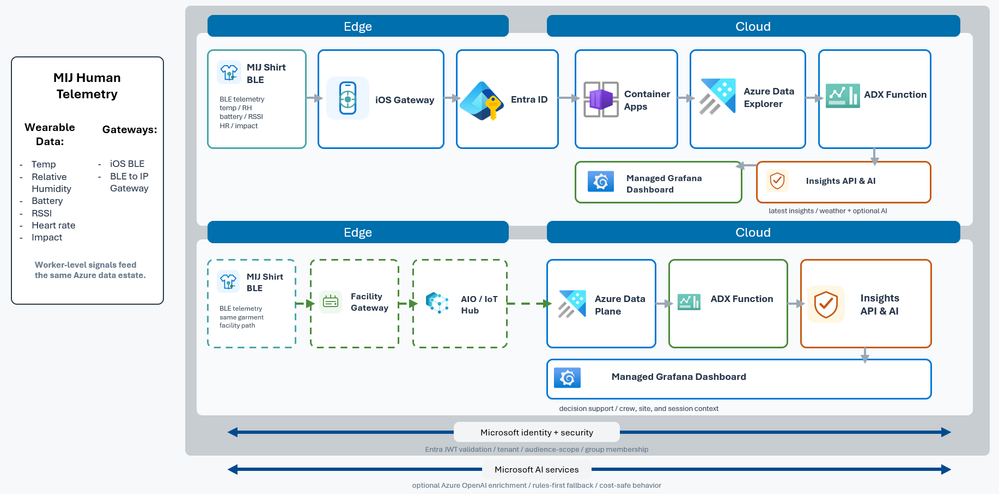The width and height of the screenshot is (999, 494).
Task: Click the 'Azure Data Explorer' label text
Action: [x=769, y=98]
